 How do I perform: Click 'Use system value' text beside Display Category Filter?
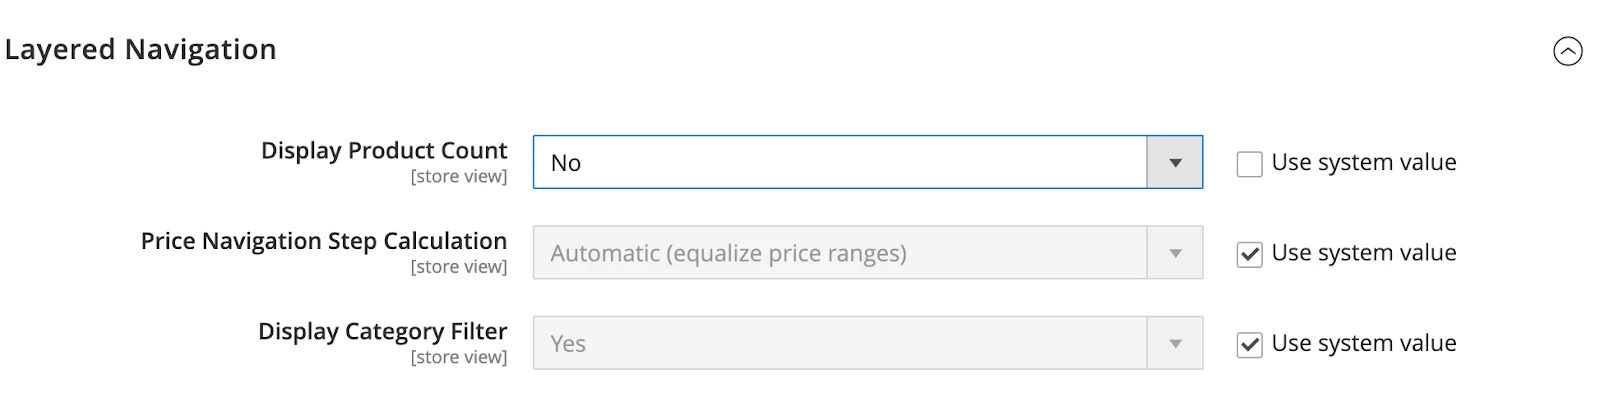1363,344
